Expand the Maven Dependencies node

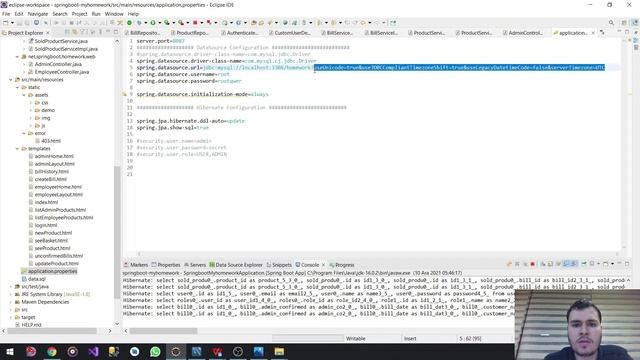tap(11, 302)
